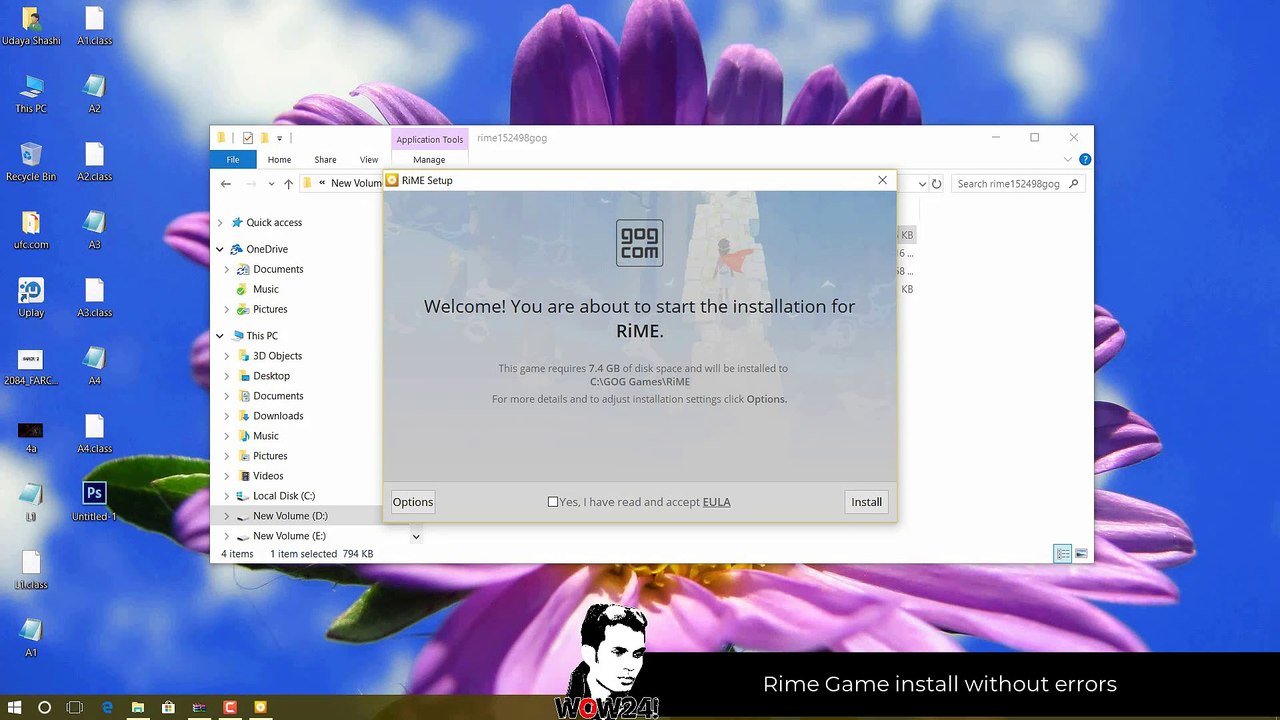Open address bar history dropdown
Screen dimensions: 1280x720
921,184
